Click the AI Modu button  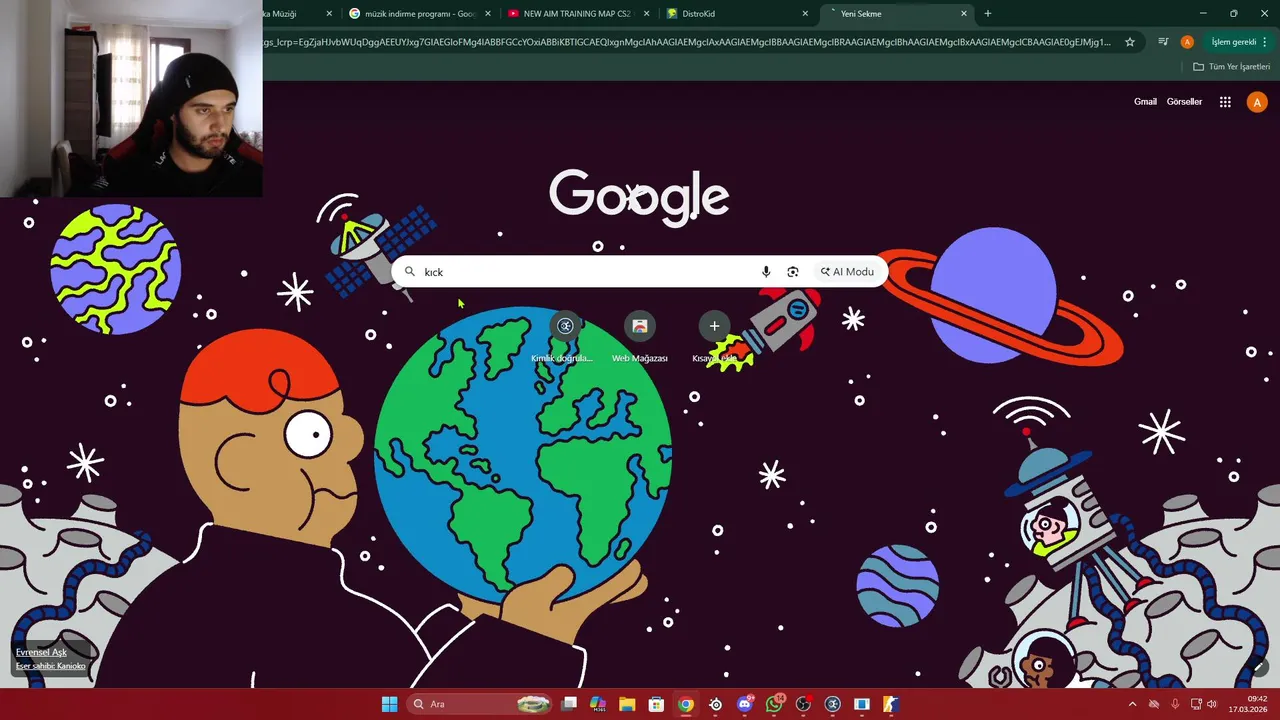pos(847,272)
